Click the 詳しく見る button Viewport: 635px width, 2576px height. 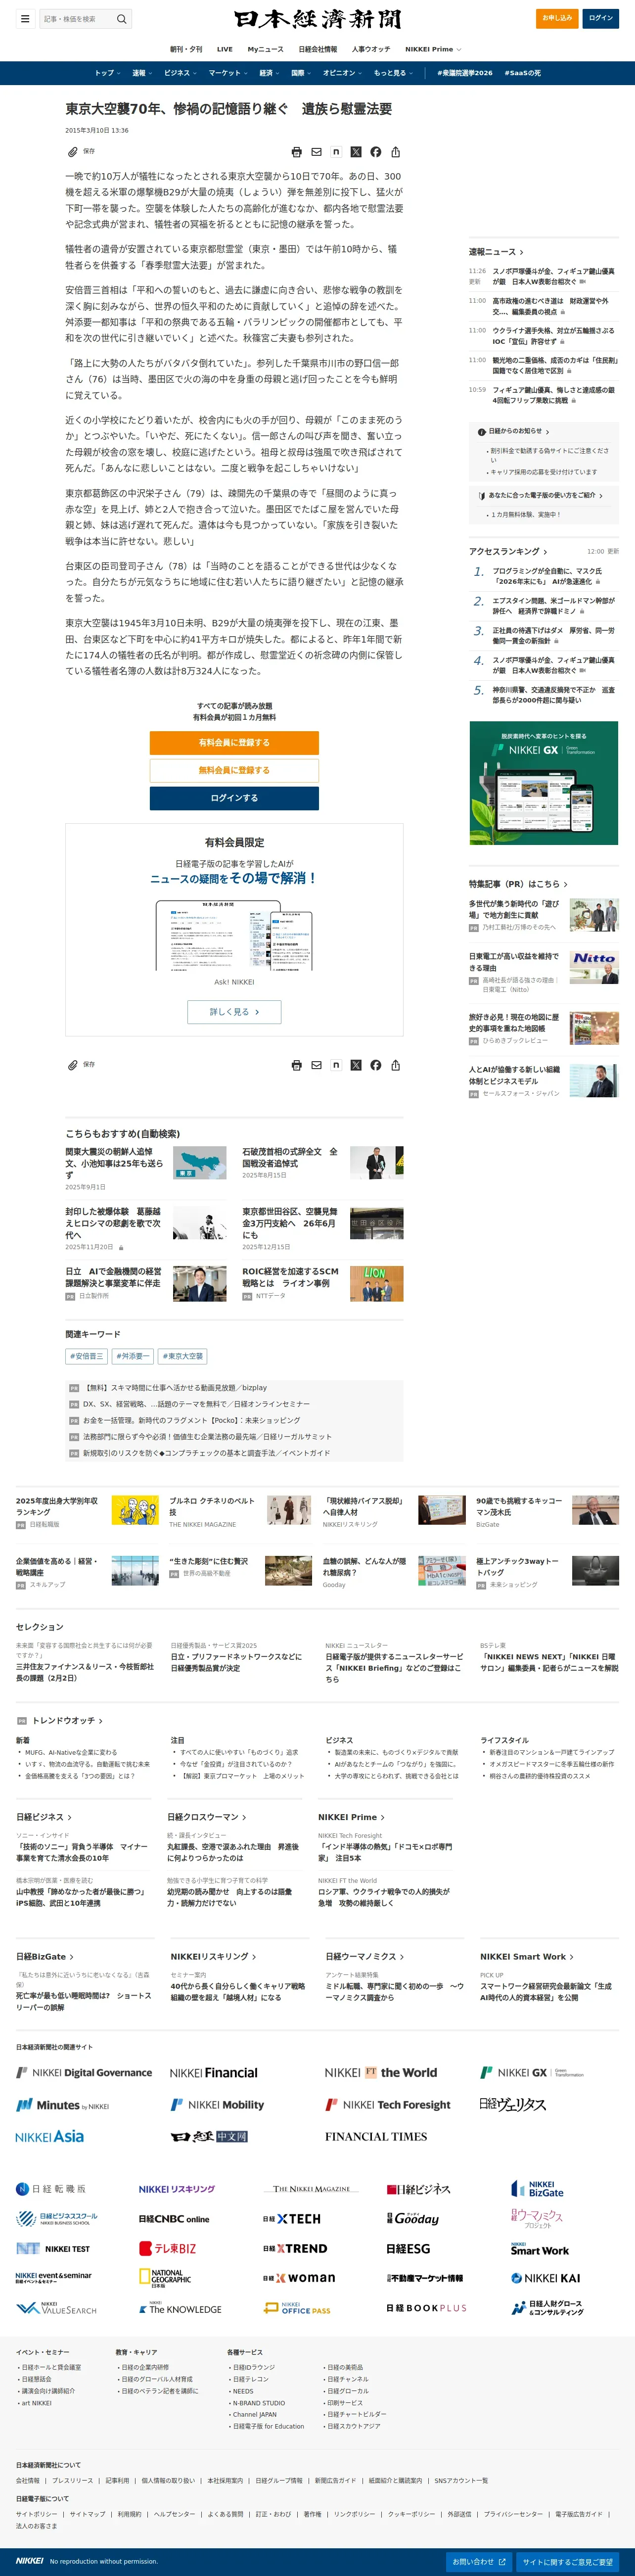[234, 1012]
